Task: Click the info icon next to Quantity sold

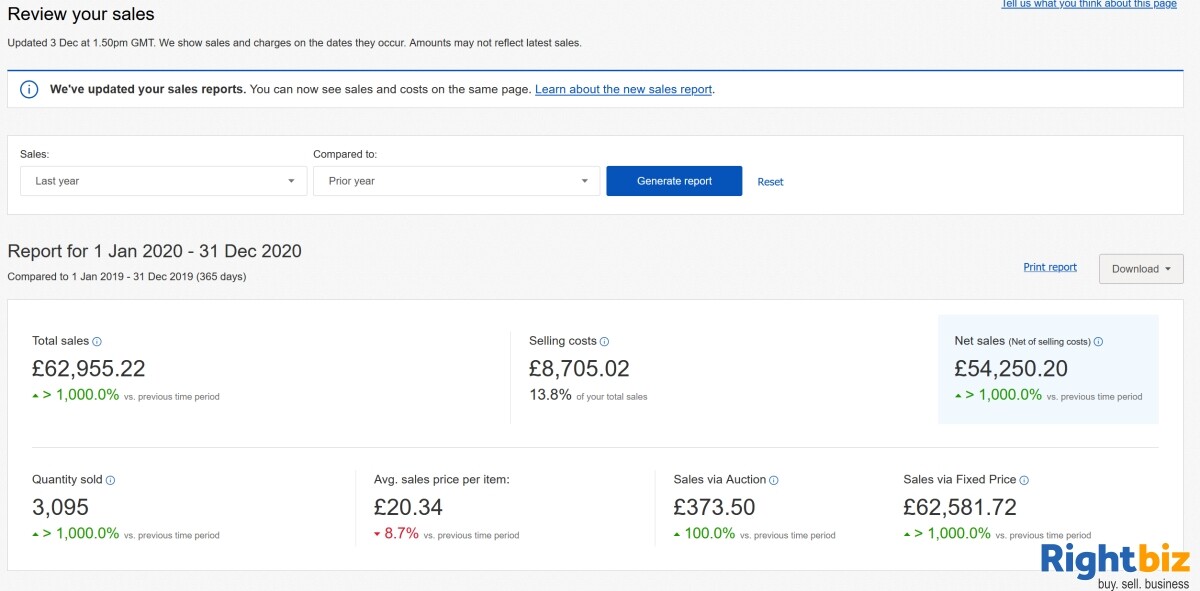Action: [x=110, y=480]
